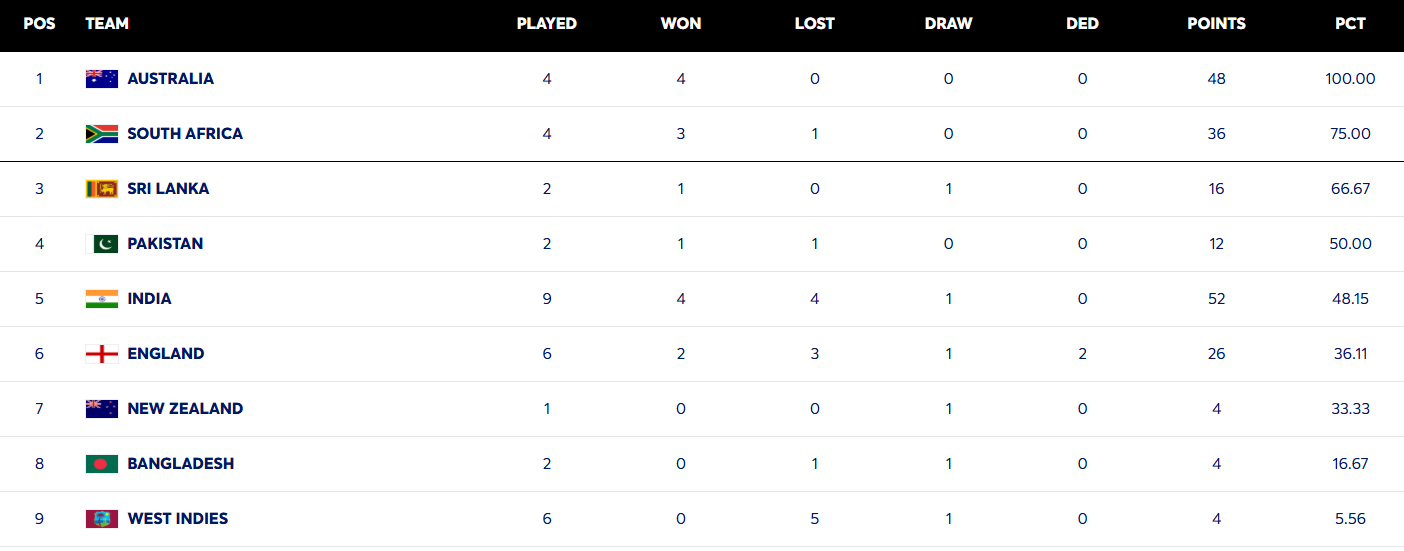
Task: Click the PLAYED column header
Action: pos(546,24)
